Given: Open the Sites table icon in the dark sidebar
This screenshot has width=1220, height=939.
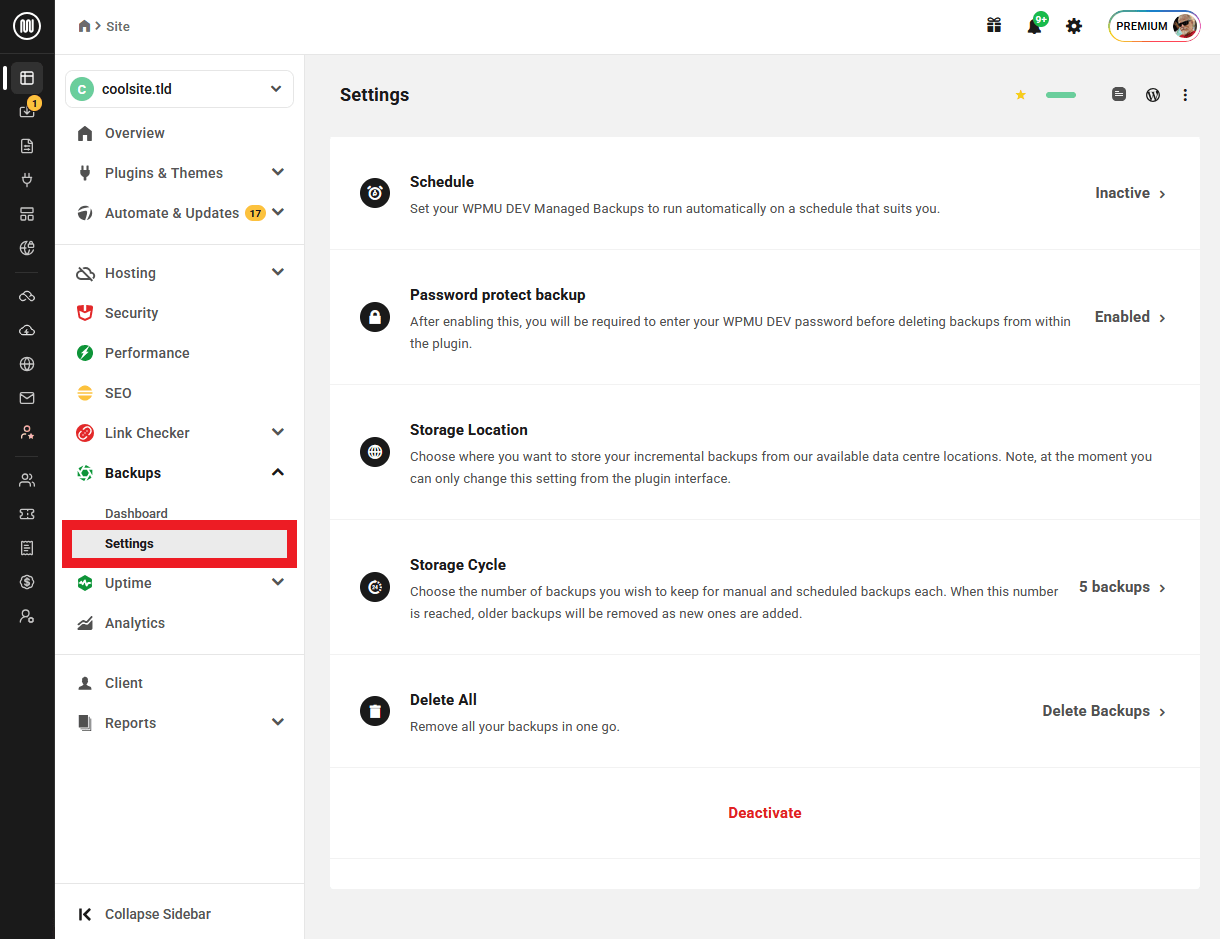Looking at the screenshot, I should pyautogui.click(x=27, y=77).
